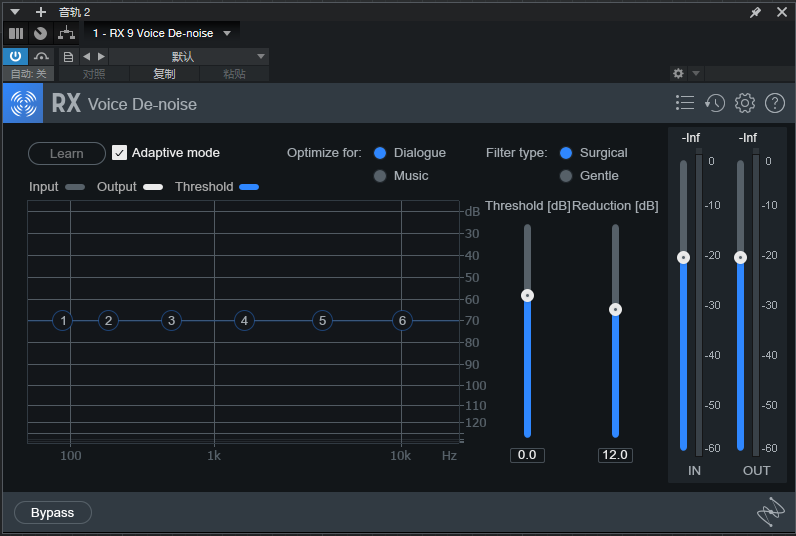Screen dimensions: 796x536
Task: Open the plugin selector dropdown
Action: 227,33
